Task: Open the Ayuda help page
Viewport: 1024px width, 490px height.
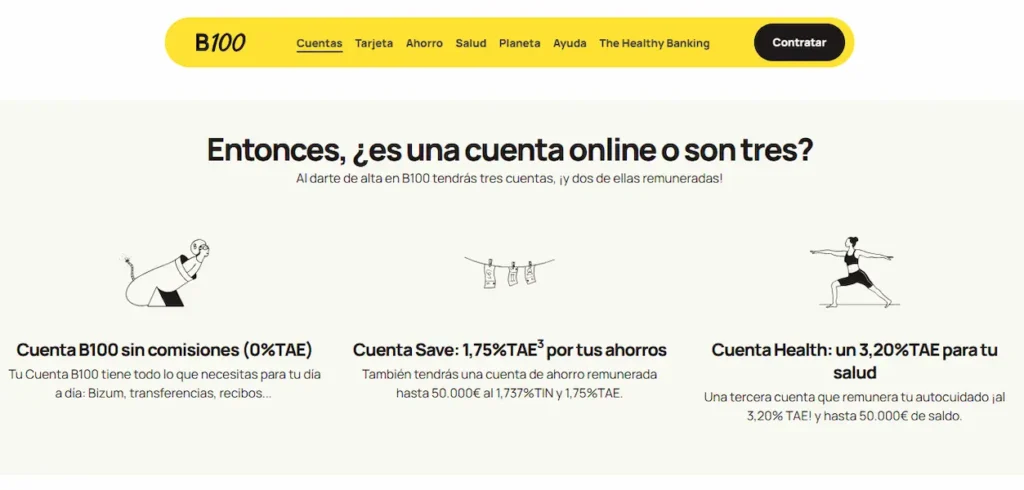Action: coord(570,43)
